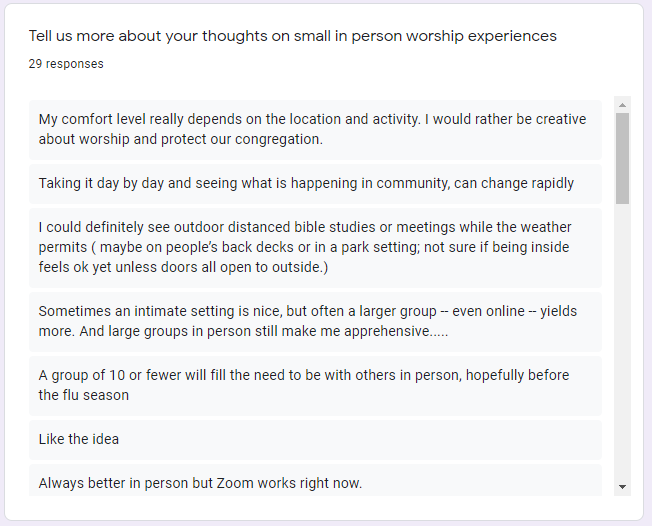Click 'Zoom works right now' text
652x526 pixels.
click(289, 483)
